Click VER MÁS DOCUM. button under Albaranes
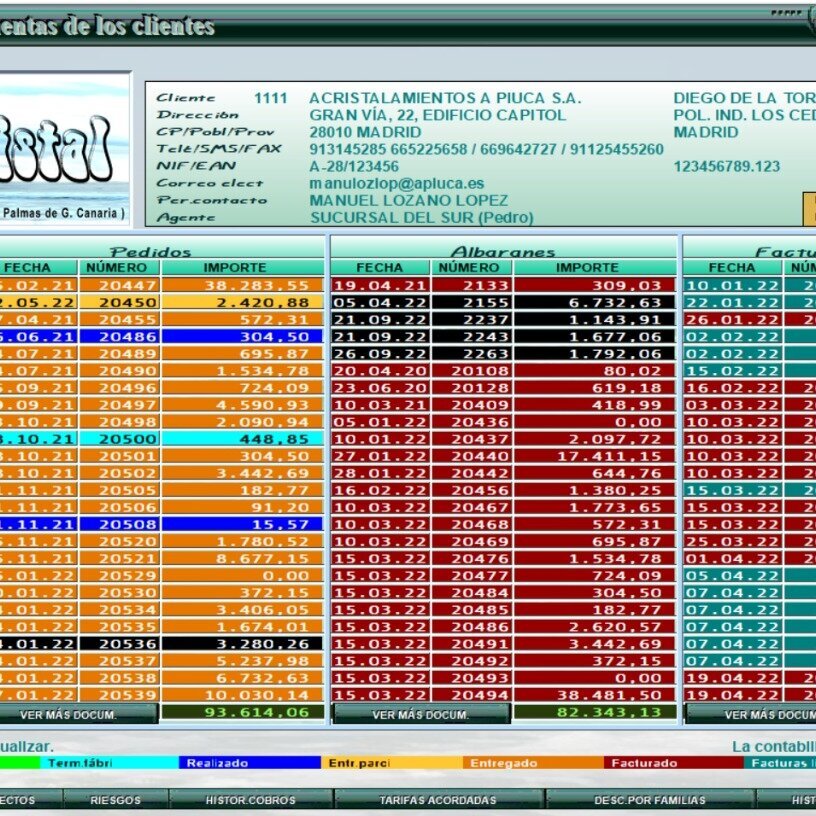This screenshot has height=816, width=816. (x=421, y=715)
